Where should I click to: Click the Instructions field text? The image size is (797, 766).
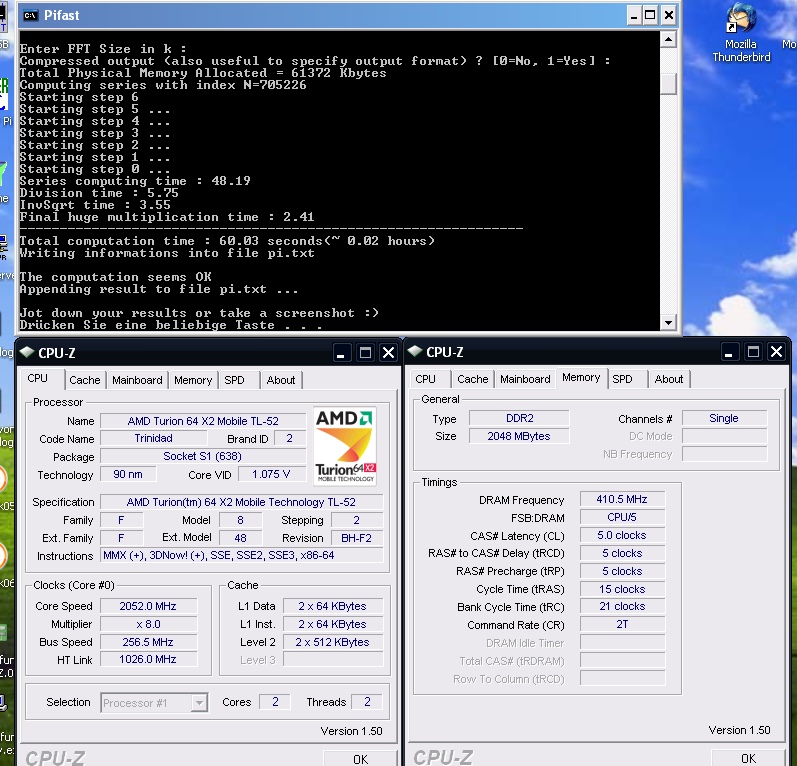tap(242, 555)
